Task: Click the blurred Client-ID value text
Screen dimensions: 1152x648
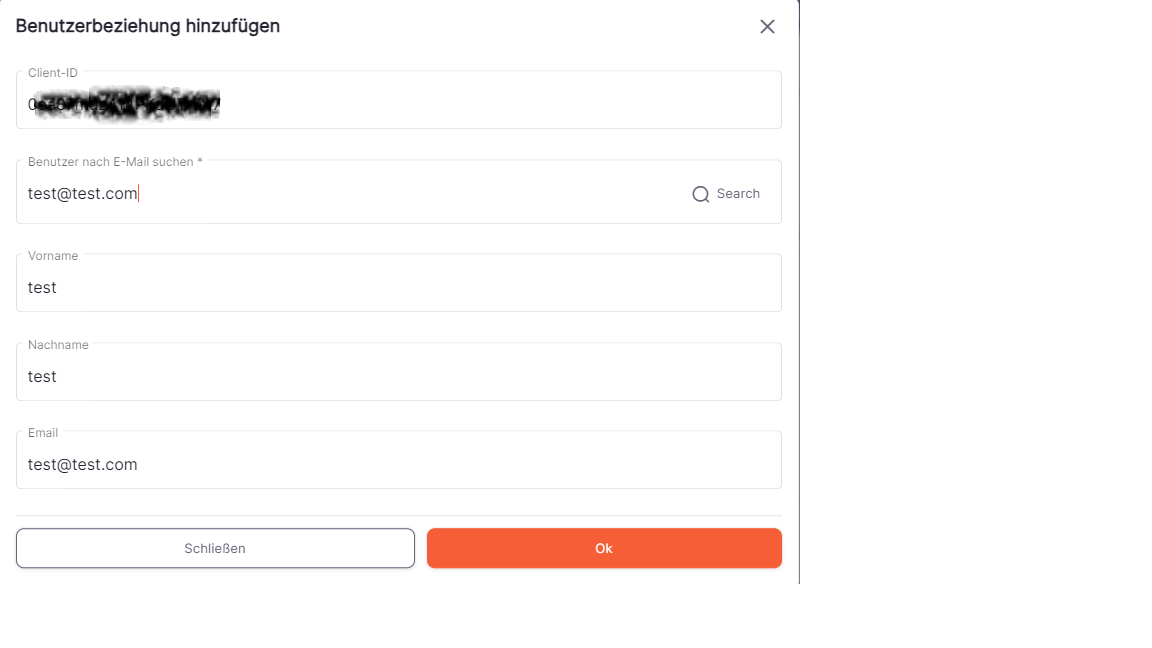Action: click(x=124, y=104)
